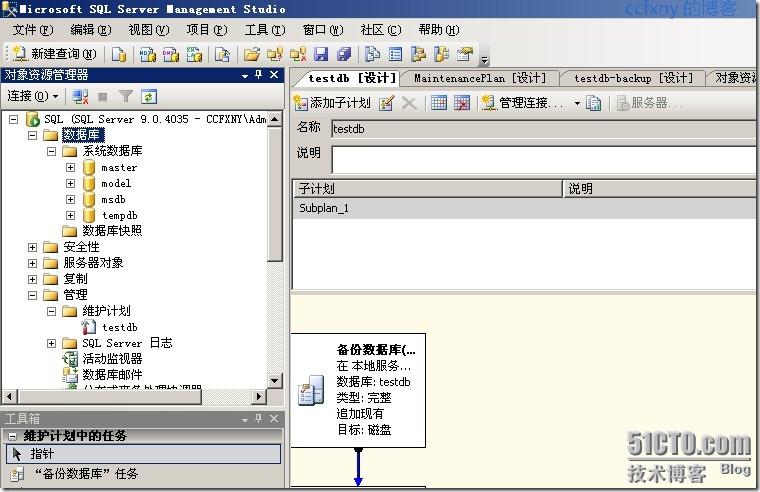Open the 帮助(H) menu
Viewport: 760px width, 492px height.
point(439,30)
